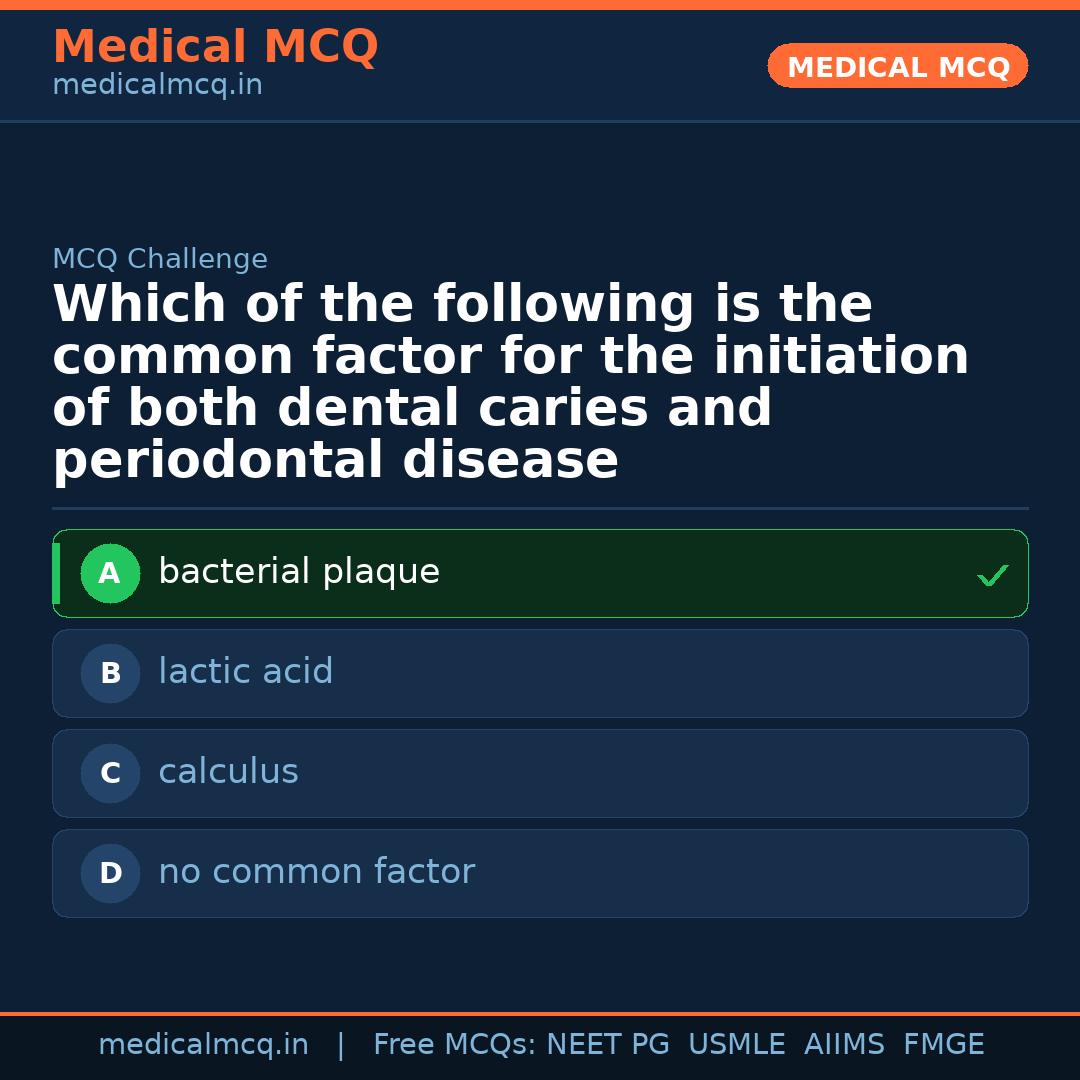Screen dimensions: 1080x1080
Task: Pick the D option circle
Action: point(110,874)
